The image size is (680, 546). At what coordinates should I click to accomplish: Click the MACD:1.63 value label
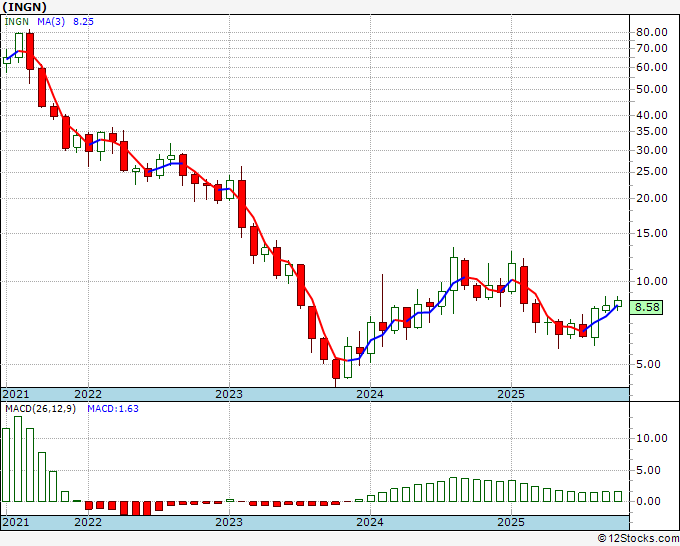coord(113,409)
